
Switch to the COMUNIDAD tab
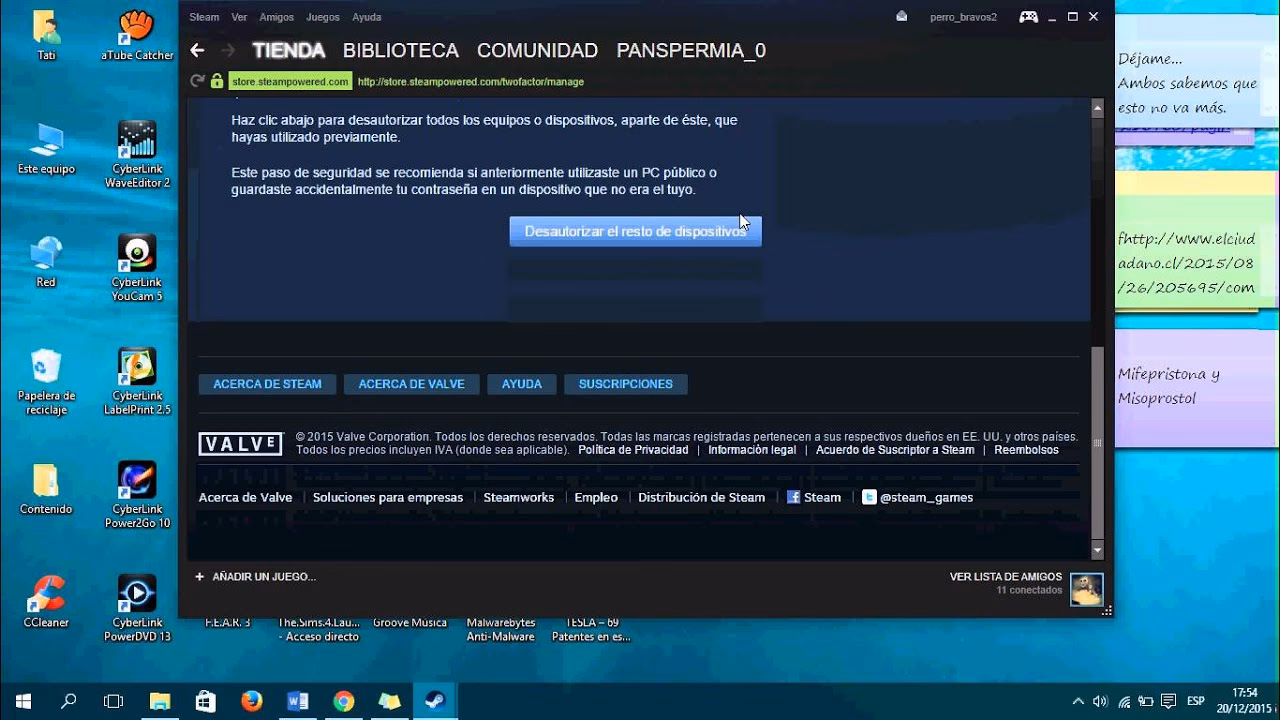(x=537, y=50)
